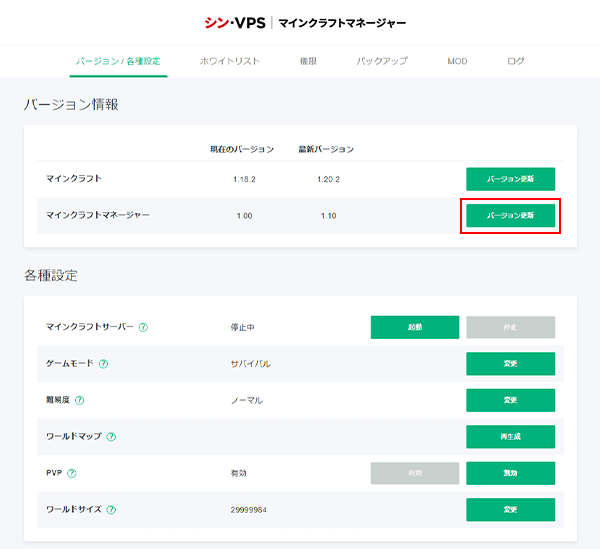This screenshot has width=600, height=549.
Task: Select current Minecraft version 1.18.2
Action: click(x=244, y=179)
